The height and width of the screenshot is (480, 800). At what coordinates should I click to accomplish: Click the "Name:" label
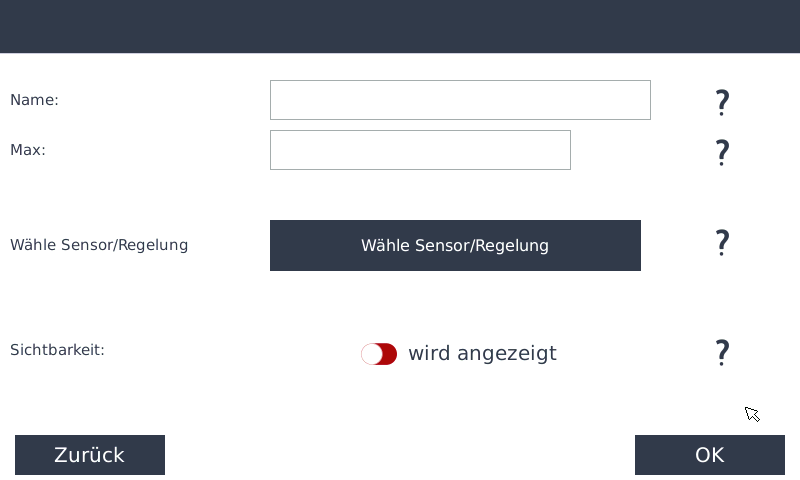tap(34, 100)
